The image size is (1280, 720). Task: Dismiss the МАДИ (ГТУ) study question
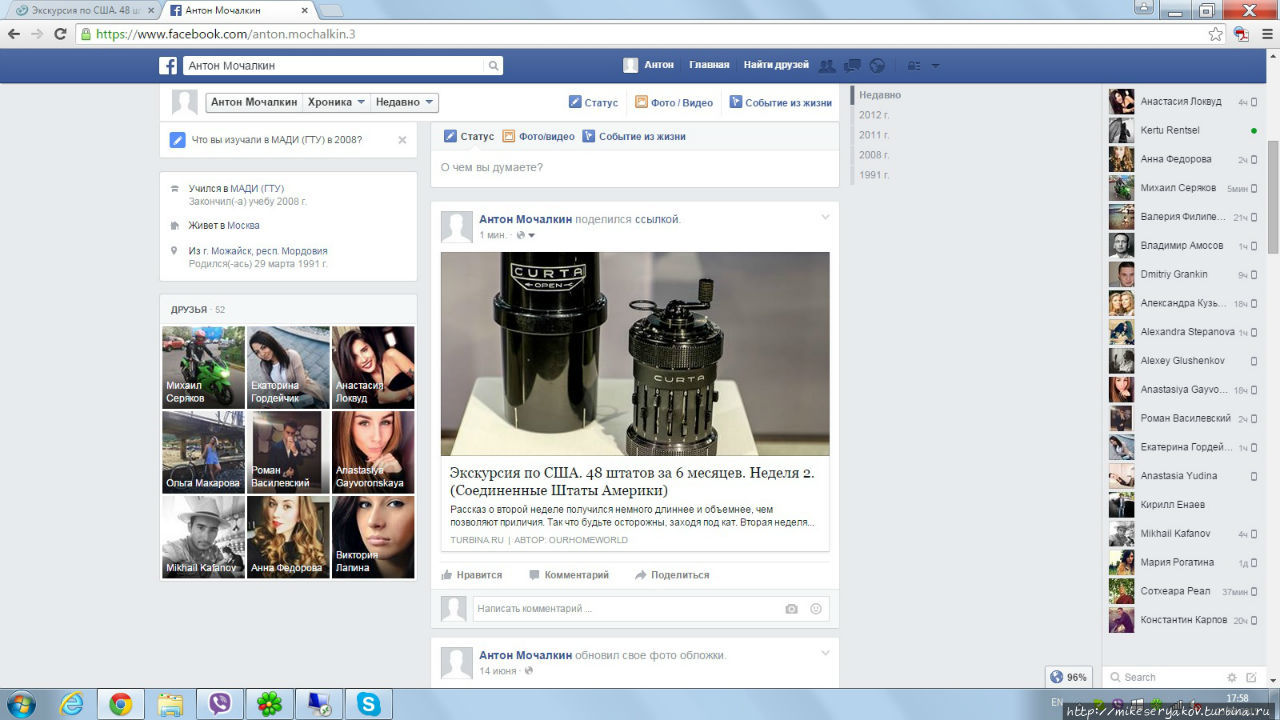(402, 140)
